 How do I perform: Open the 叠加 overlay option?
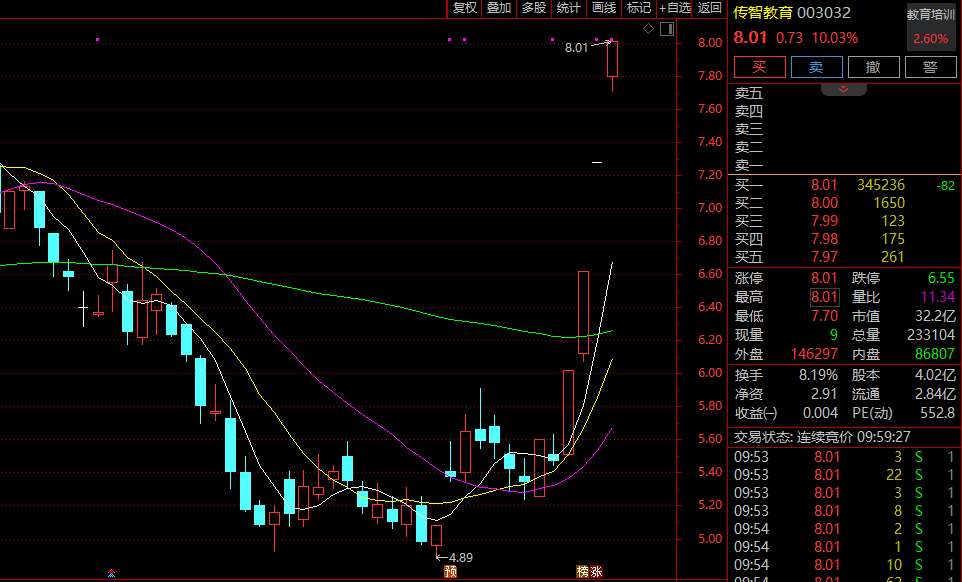click(x=499, y=8)
